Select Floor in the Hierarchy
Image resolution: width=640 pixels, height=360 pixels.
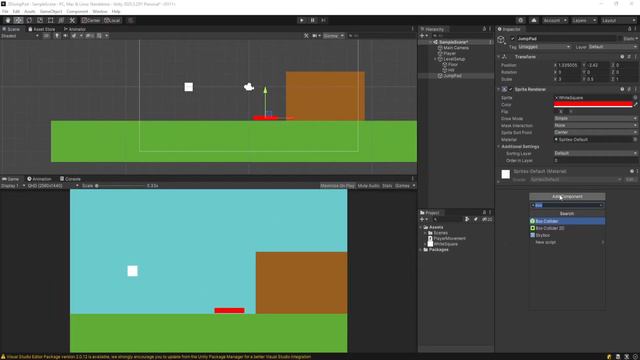[x=453, y=64]
